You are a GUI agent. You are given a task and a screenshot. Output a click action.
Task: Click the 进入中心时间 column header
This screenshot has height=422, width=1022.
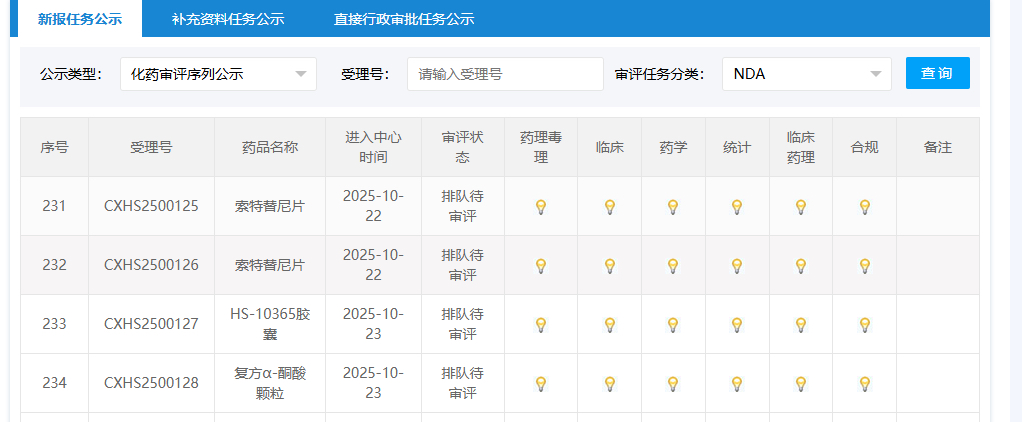point(373,147)
